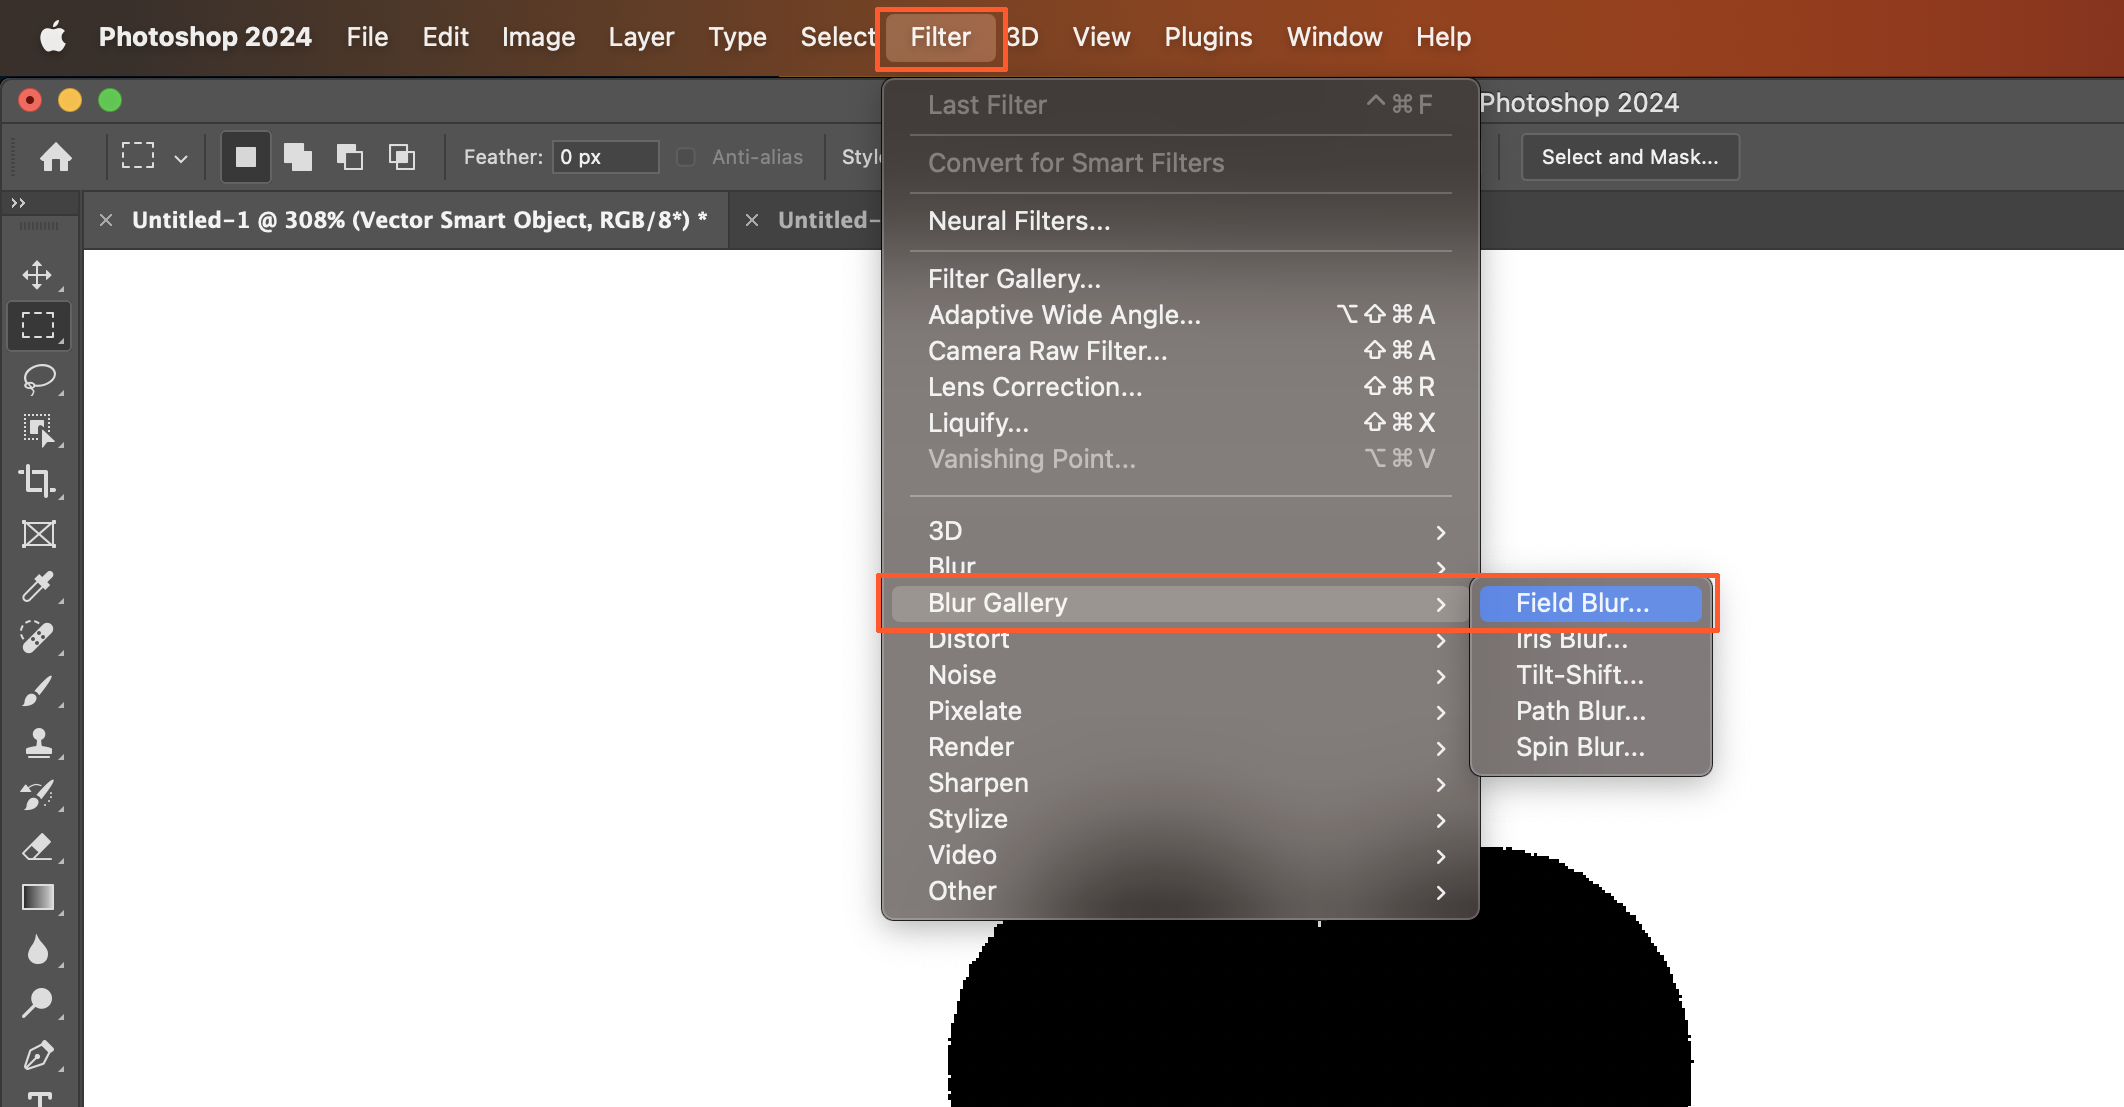Select the Lasso tool
Image resolution: width=2124 pixels, height=1107 pixels.
click(38, 378)
